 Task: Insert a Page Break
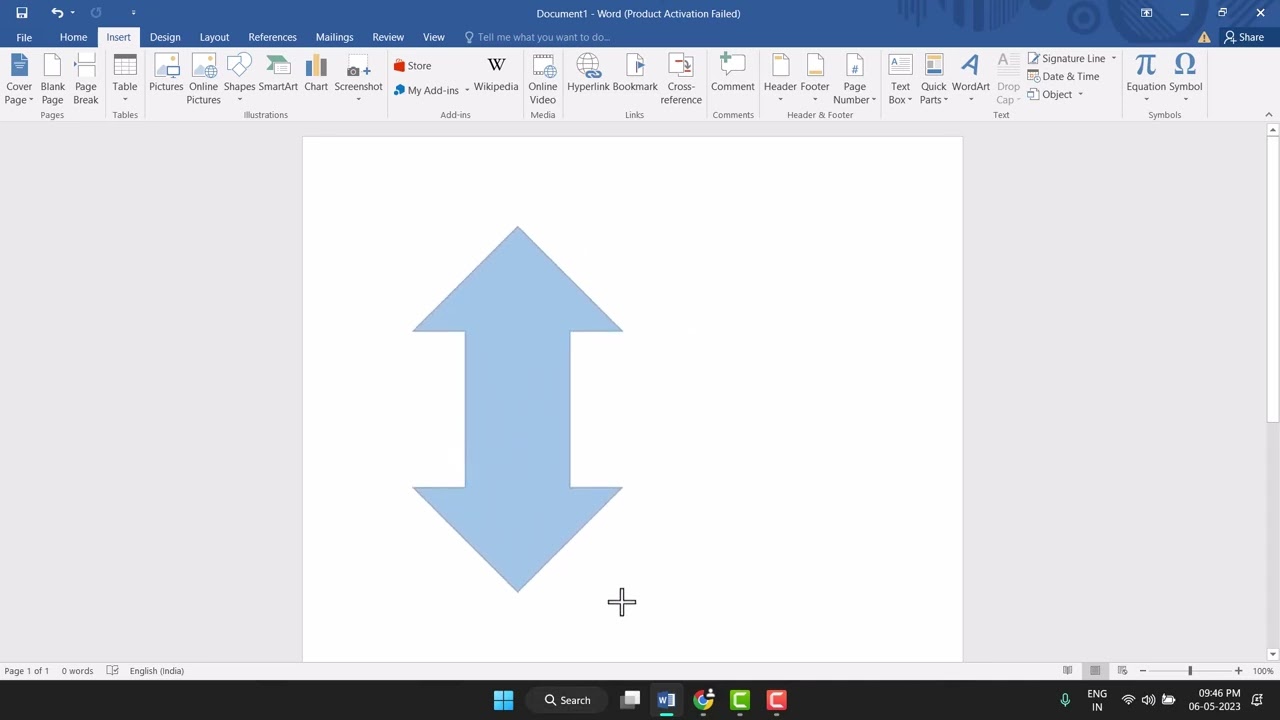click(x=86, y=80)
